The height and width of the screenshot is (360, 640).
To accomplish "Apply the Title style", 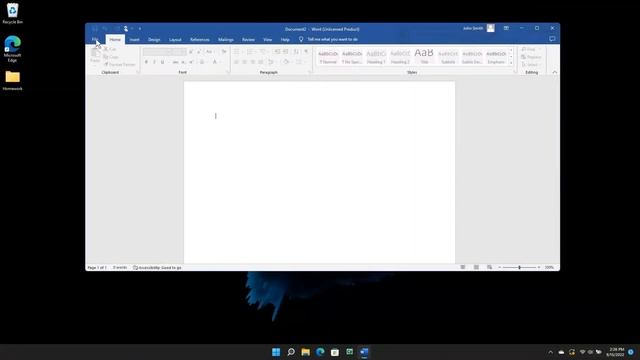I will click(424, 56).
